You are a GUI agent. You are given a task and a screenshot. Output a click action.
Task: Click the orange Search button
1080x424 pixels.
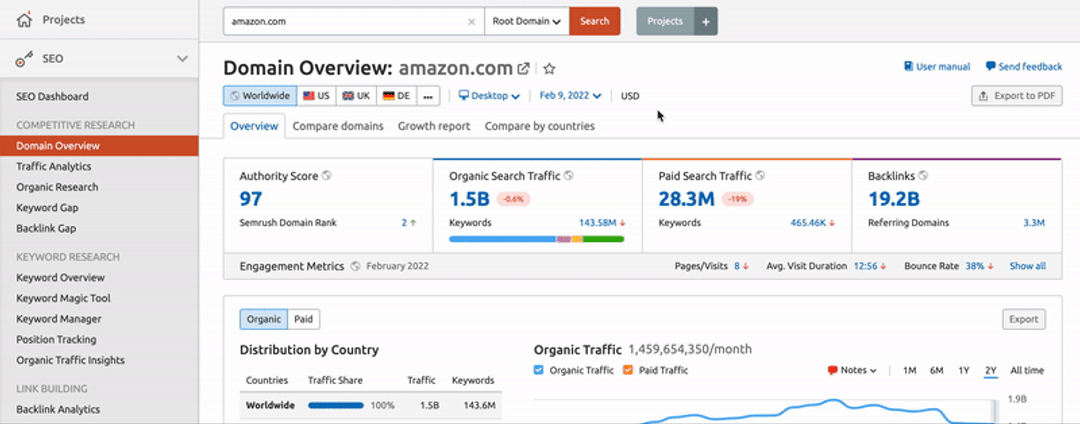click(x=594, y=21)
